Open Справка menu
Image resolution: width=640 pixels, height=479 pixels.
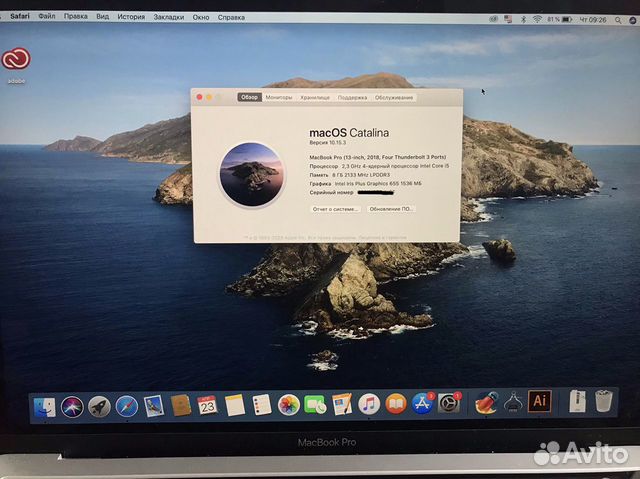point(231,17)
